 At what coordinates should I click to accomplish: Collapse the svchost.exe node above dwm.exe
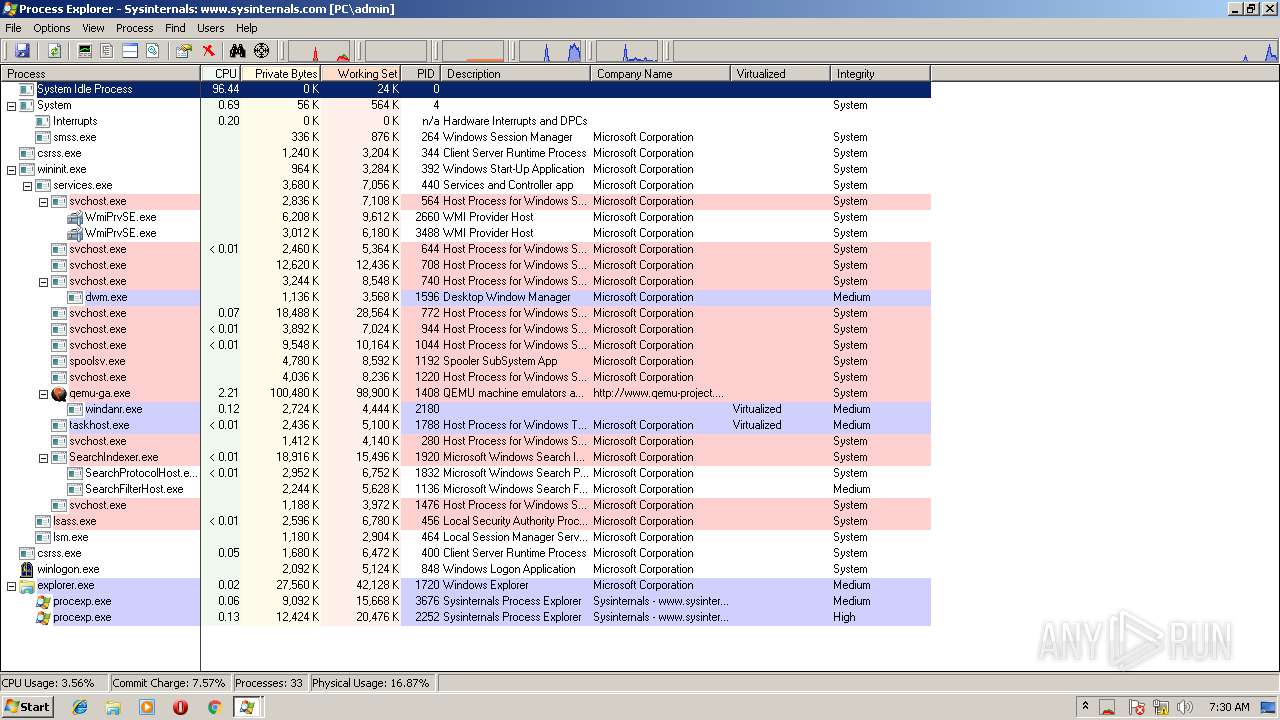tap(43, 281)
